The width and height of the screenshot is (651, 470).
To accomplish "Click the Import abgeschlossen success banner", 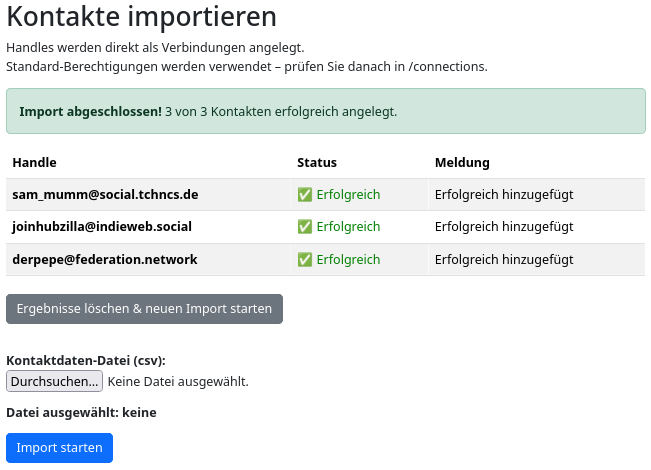I will coord(325,111).
